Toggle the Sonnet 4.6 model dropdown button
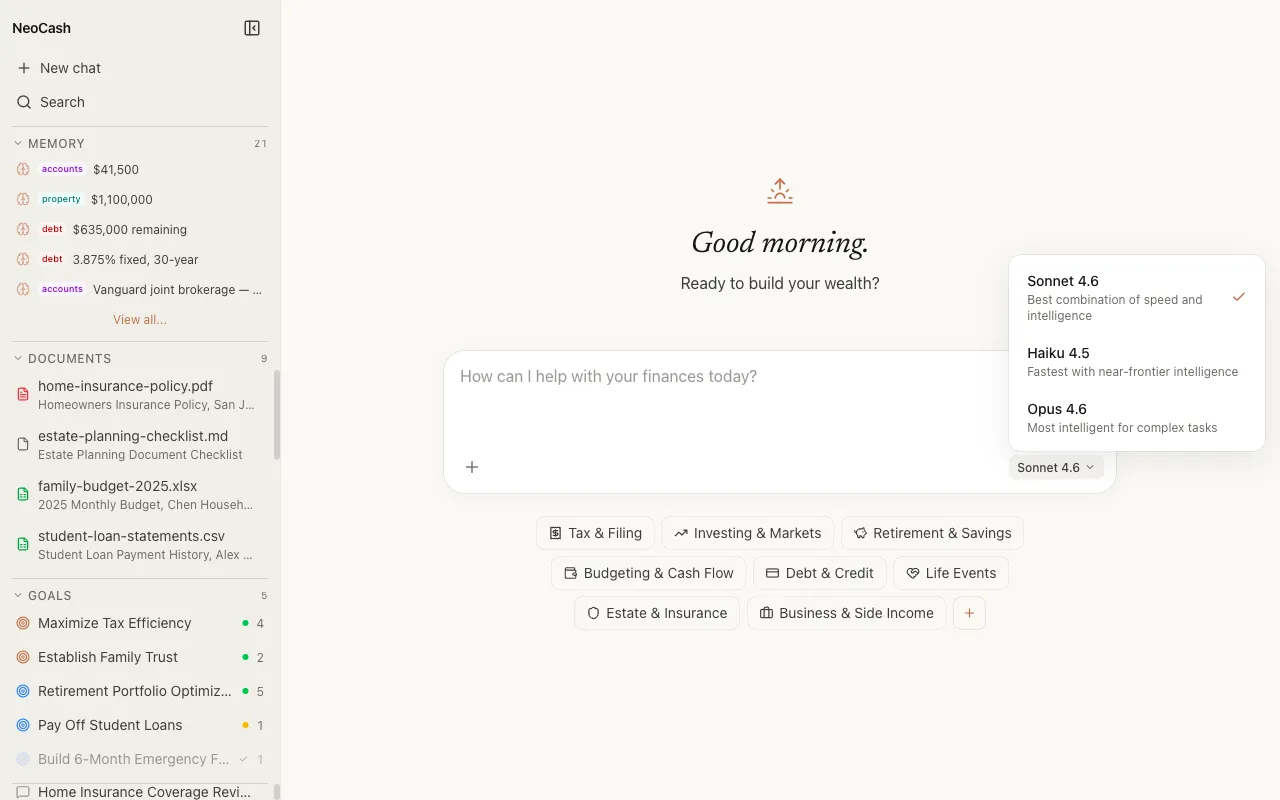 point(1056,467)
